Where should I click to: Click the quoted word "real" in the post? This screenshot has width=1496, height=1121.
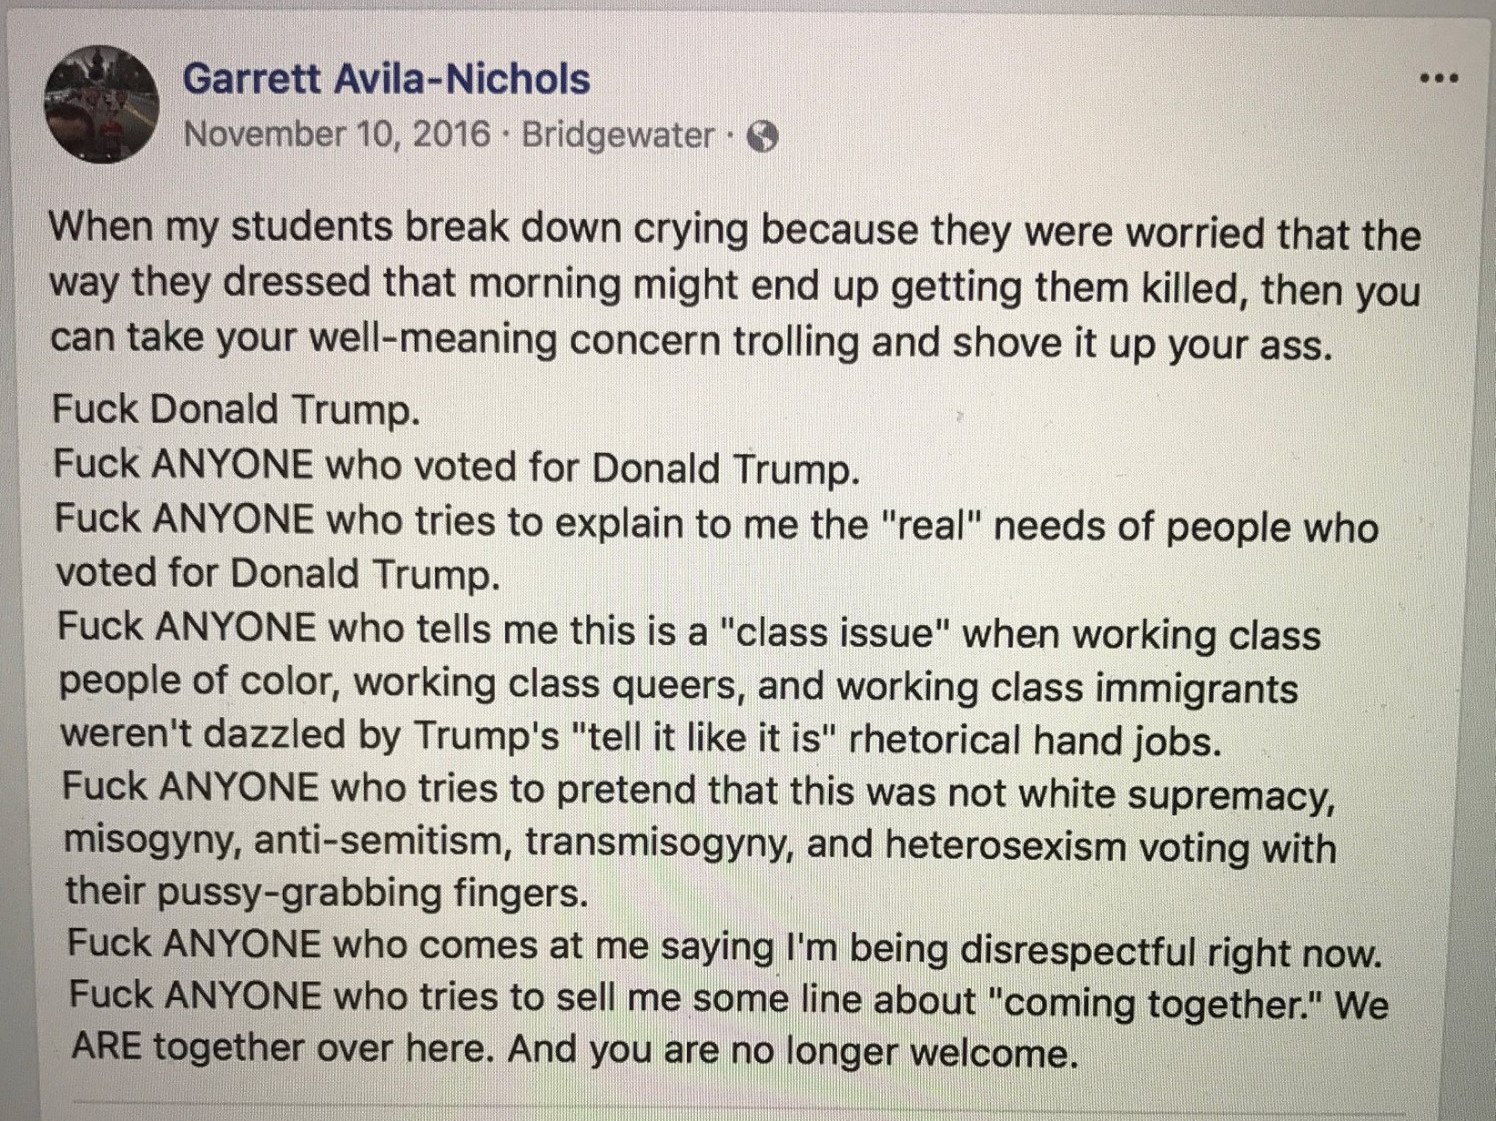point(929,525)
